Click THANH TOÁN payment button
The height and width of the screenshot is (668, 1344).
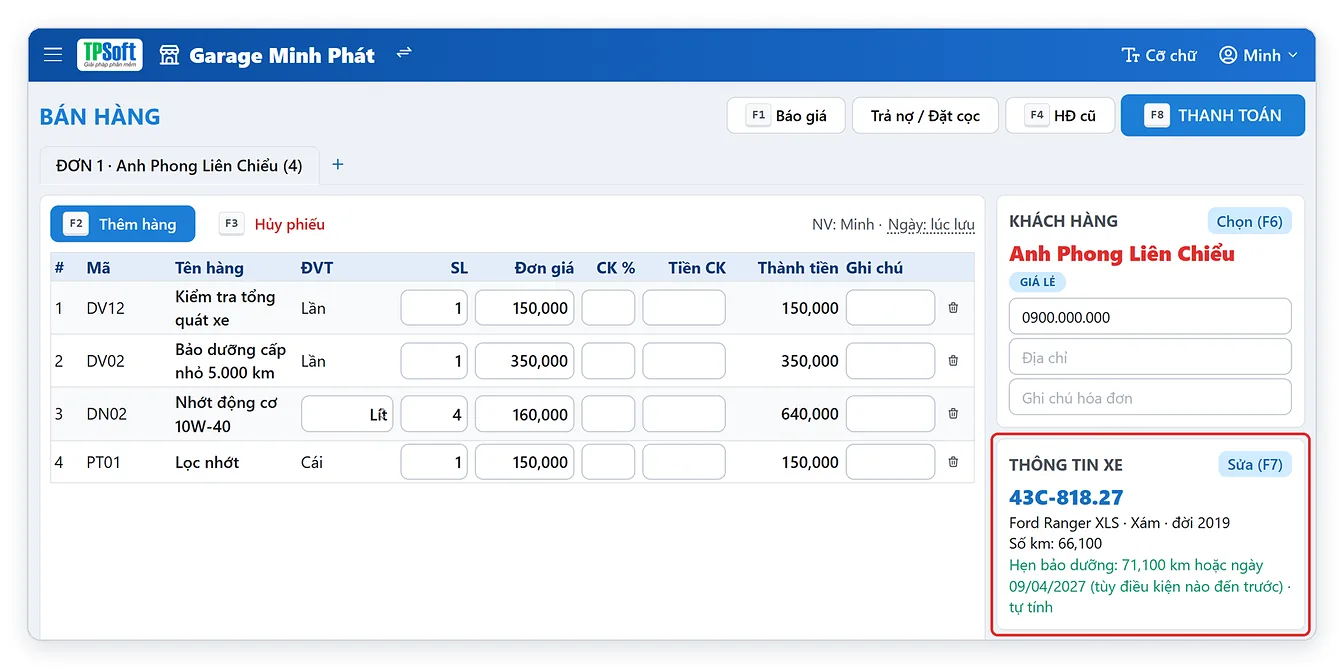tap(1213, 115)
